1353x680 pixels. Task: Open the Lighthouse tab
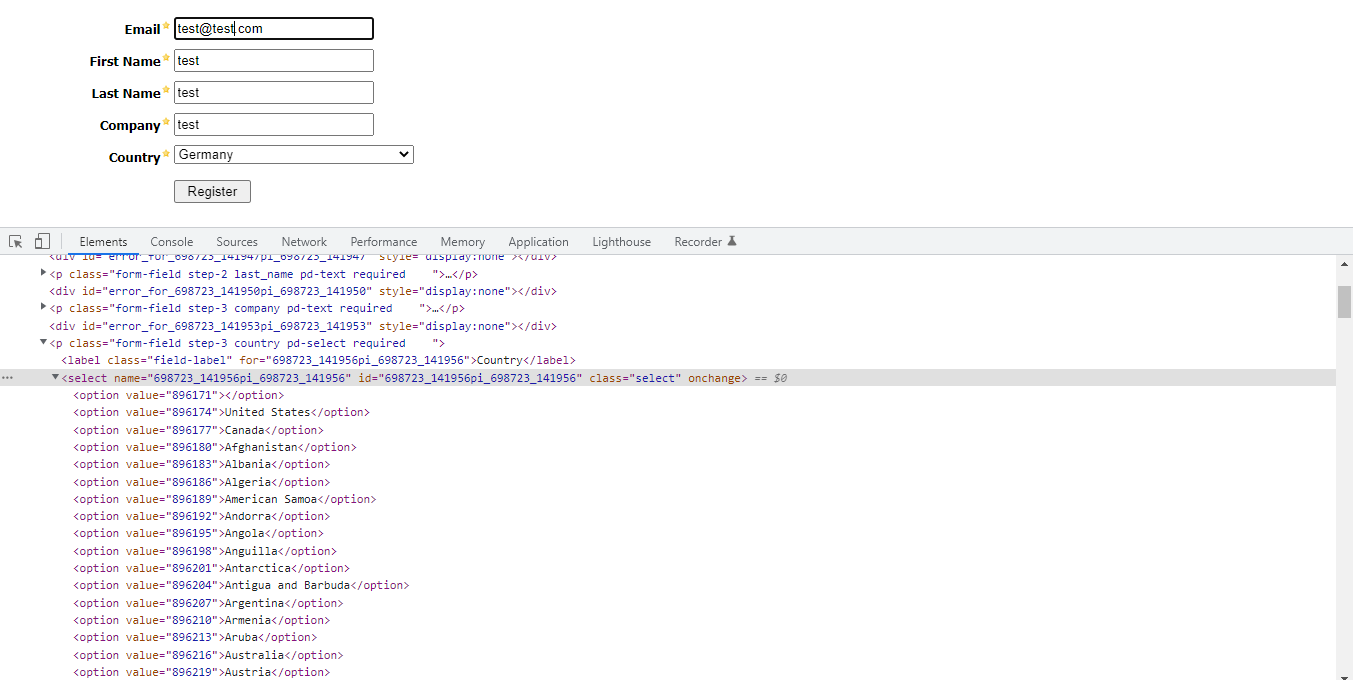point(621,242)
